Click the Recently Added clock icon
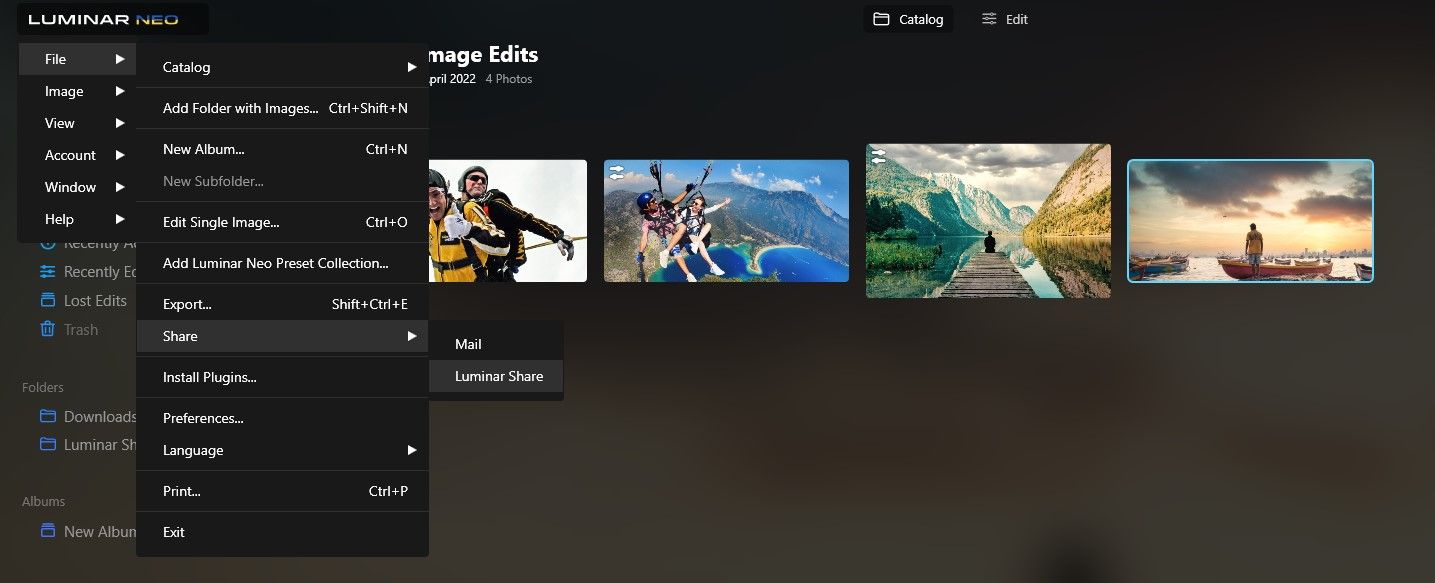 (x=47, y=243)
